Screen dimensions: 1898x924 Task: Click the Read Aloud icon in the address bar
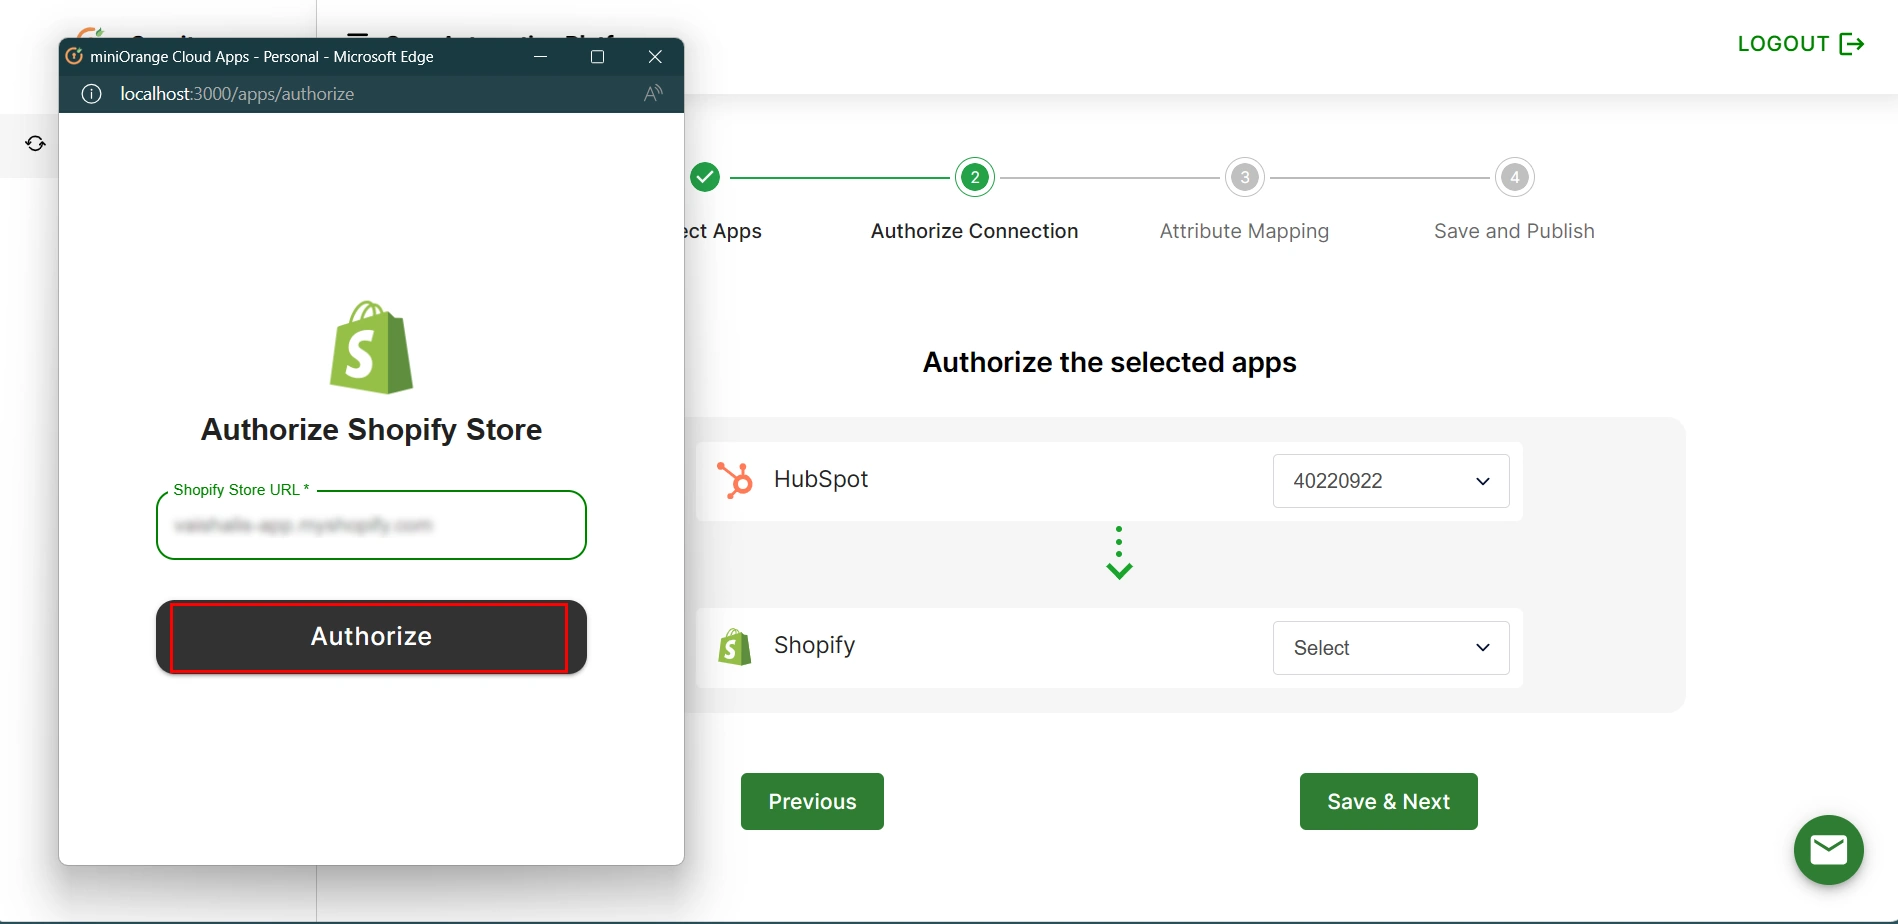point(652,93)
